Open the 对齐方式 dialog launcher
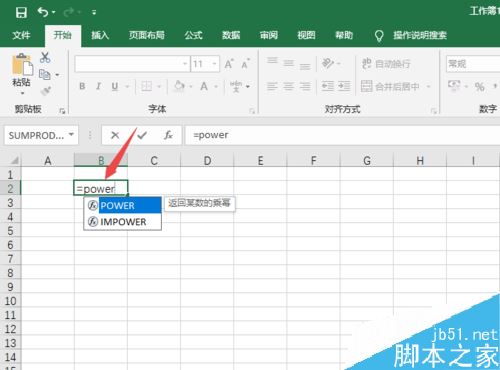The image size is (500, 370). 433,111
